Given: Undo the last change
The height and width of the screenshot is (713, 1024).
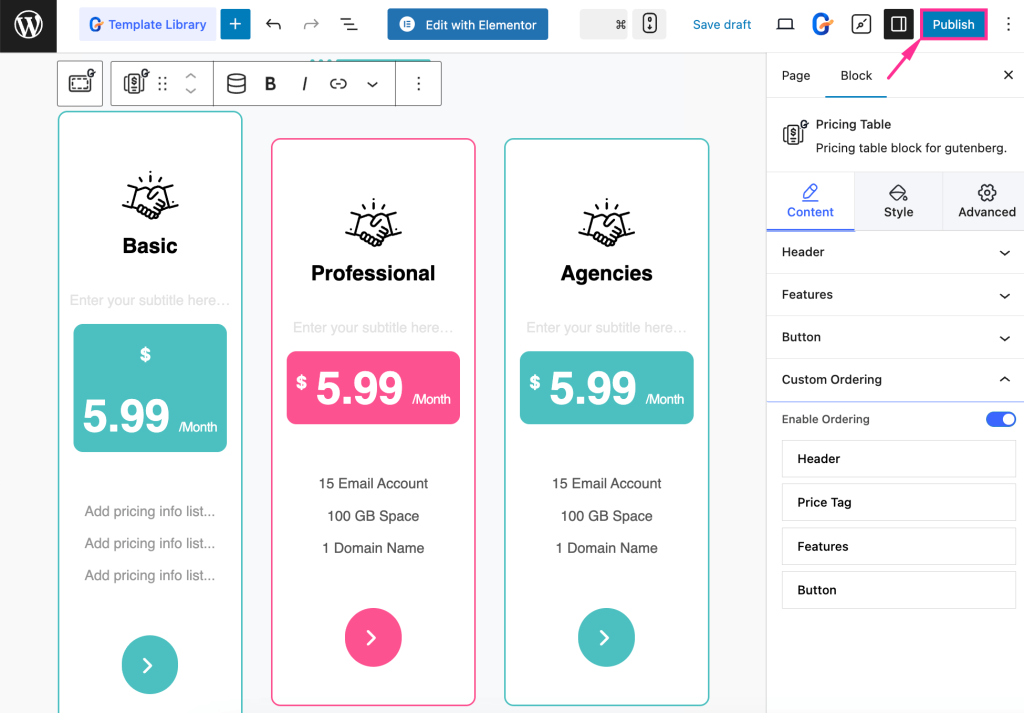Looking at the screenshot, I should 273,25.
